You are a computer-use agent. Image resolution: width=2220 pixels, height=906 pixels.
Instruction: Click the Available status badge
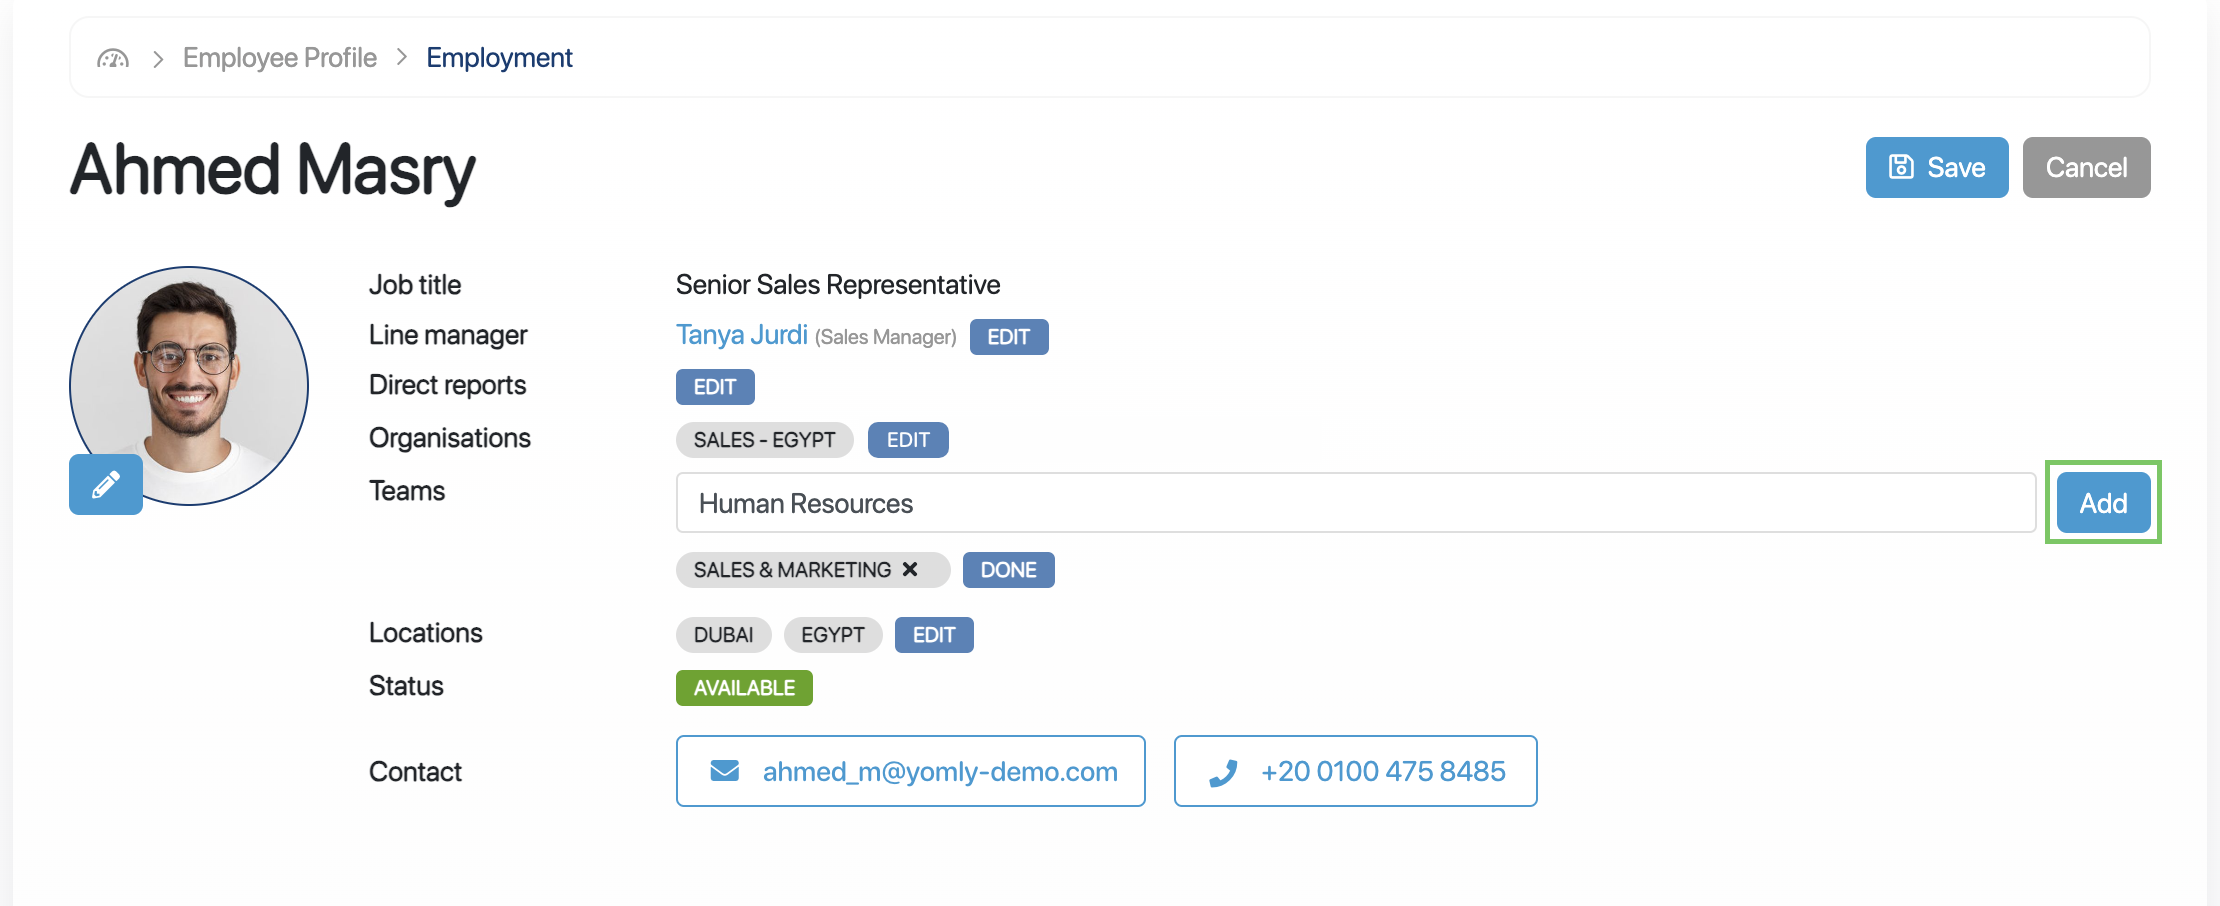click(744, 688)
